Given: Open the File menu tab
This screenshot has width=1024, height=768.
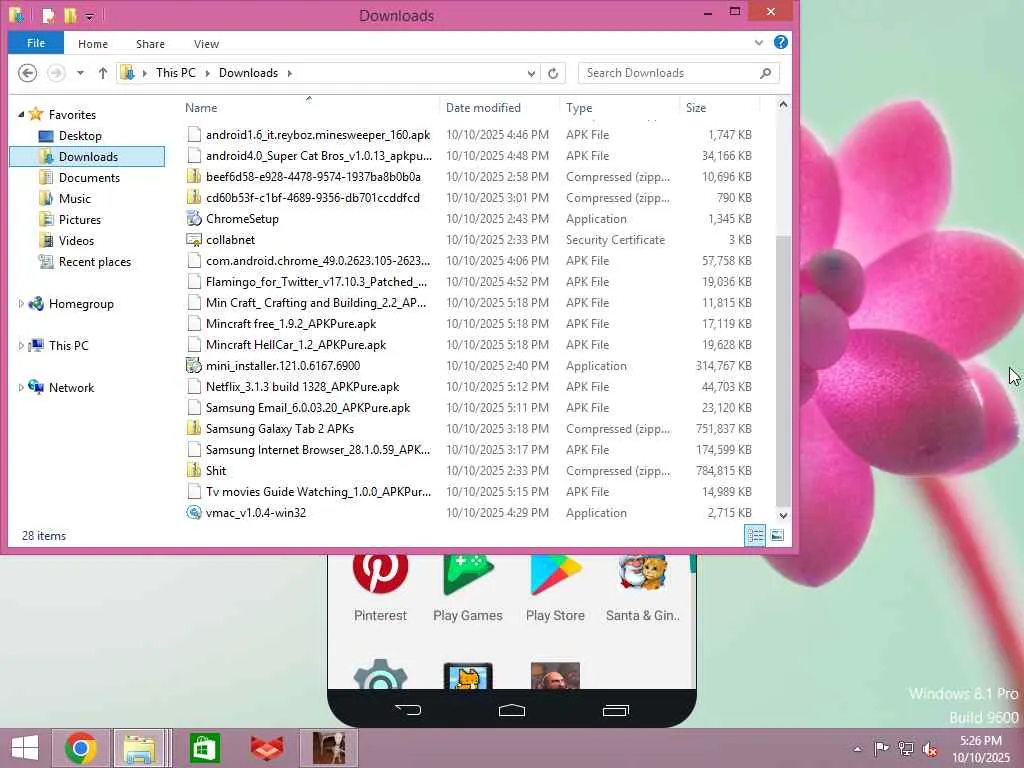Looking at the screenshot, I should tap(36, 43).
